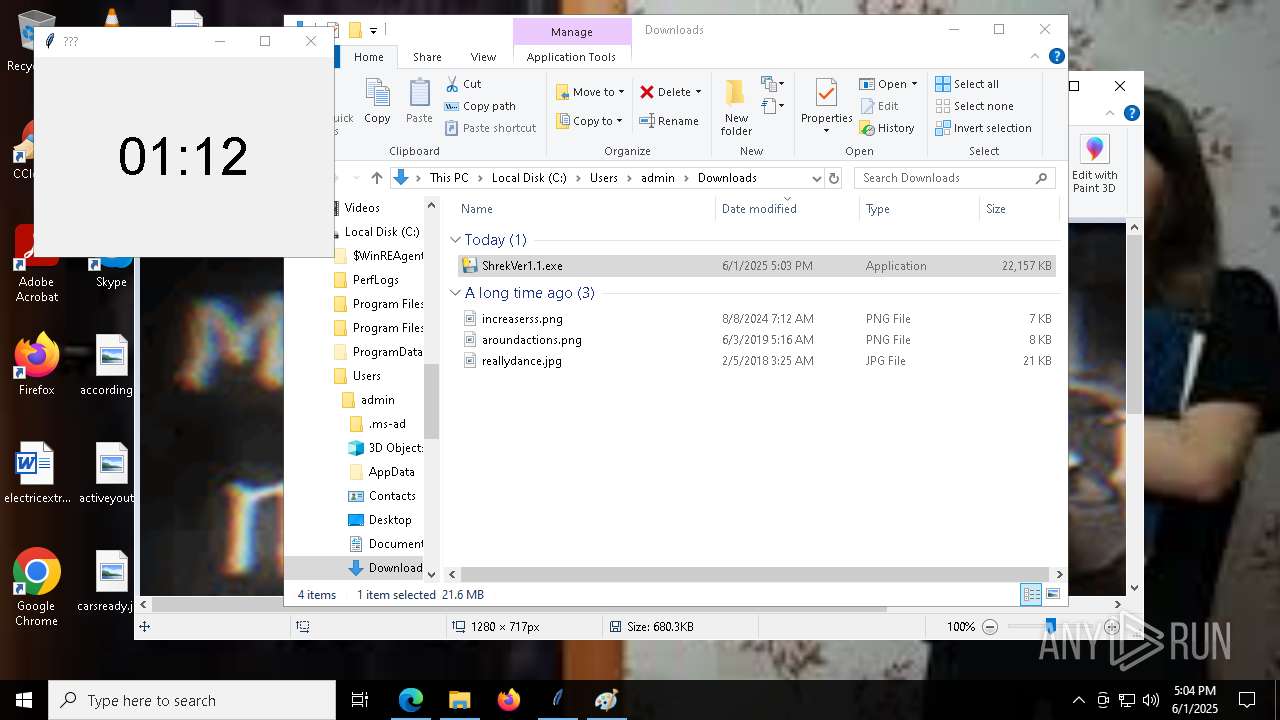Collapse the ribbon with the chevron

pos(1037,57)
